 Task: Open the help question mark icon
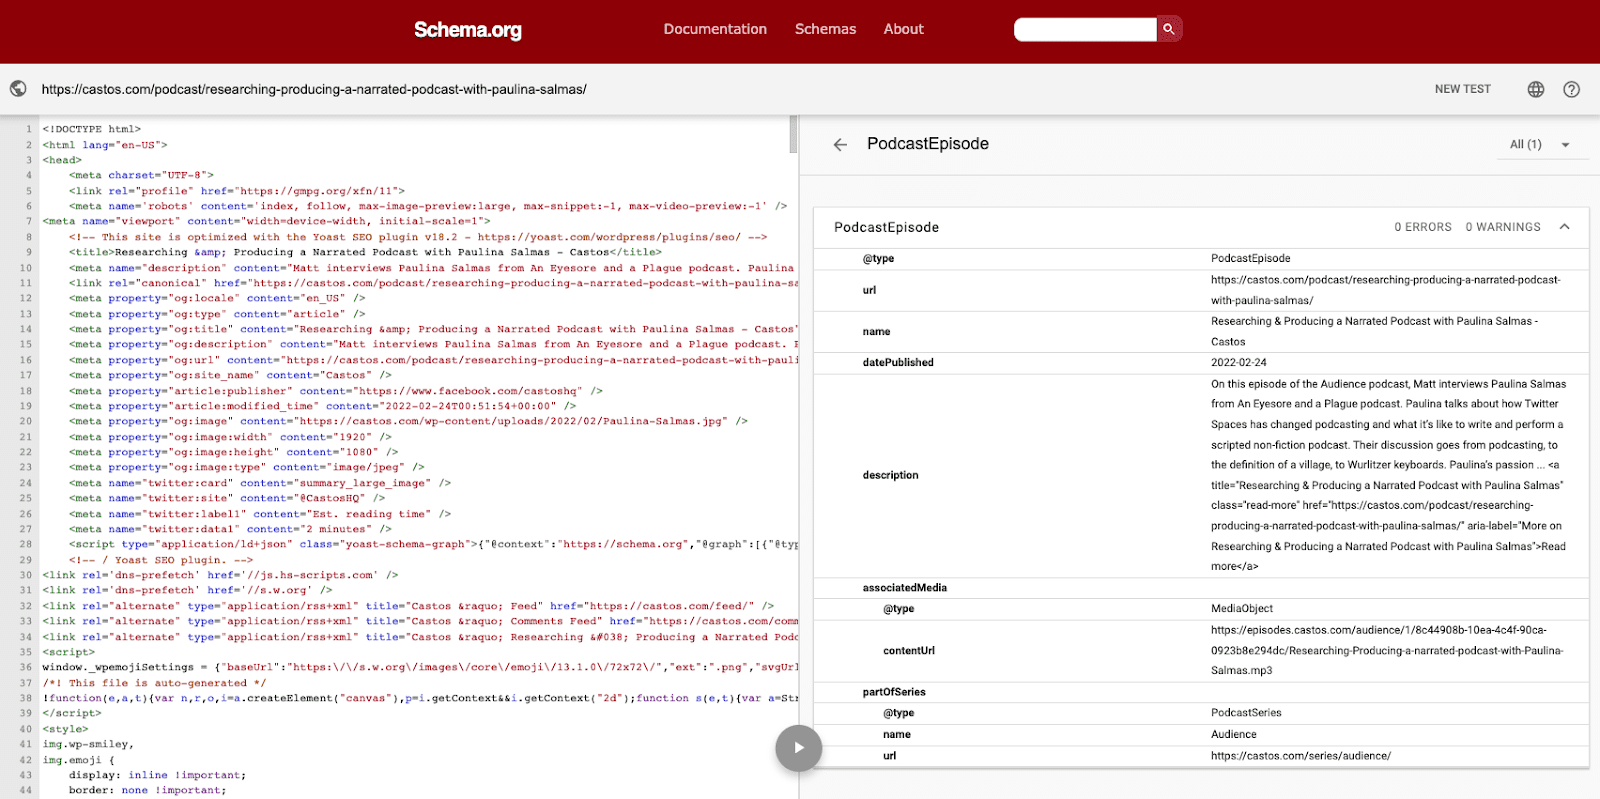[1572, 89]
